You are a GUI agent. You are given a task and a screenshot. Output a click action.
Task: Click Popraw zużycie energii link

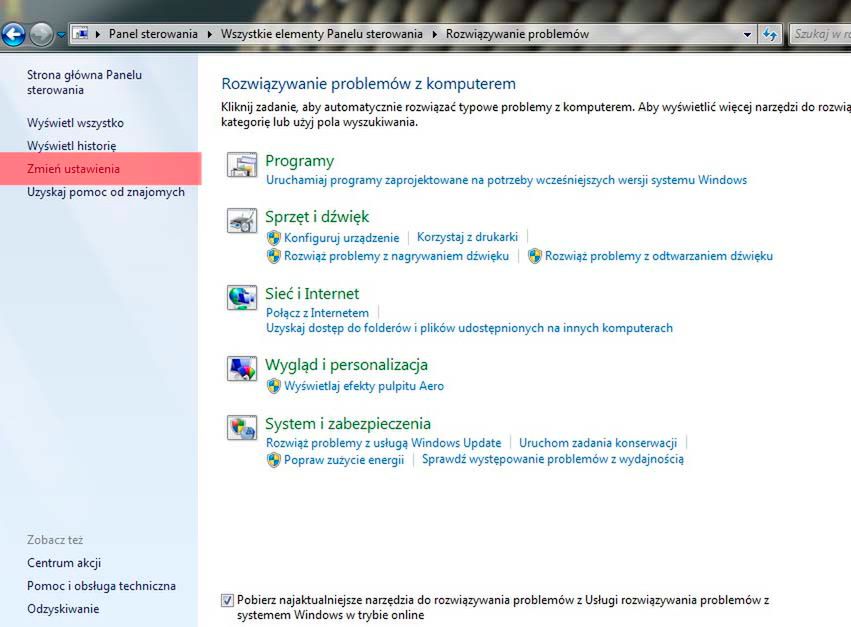click(344, 460)
